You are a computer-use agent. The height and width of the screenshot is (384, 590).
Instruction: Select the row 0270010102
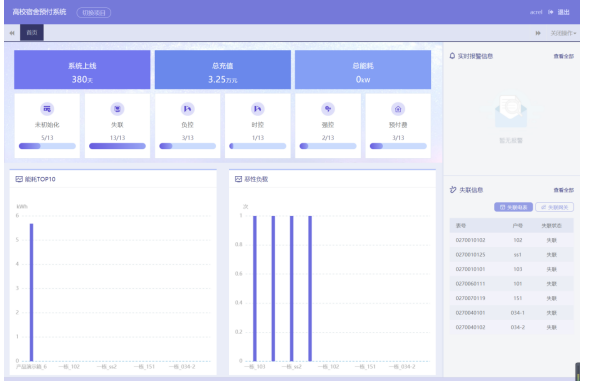[511, 240]
